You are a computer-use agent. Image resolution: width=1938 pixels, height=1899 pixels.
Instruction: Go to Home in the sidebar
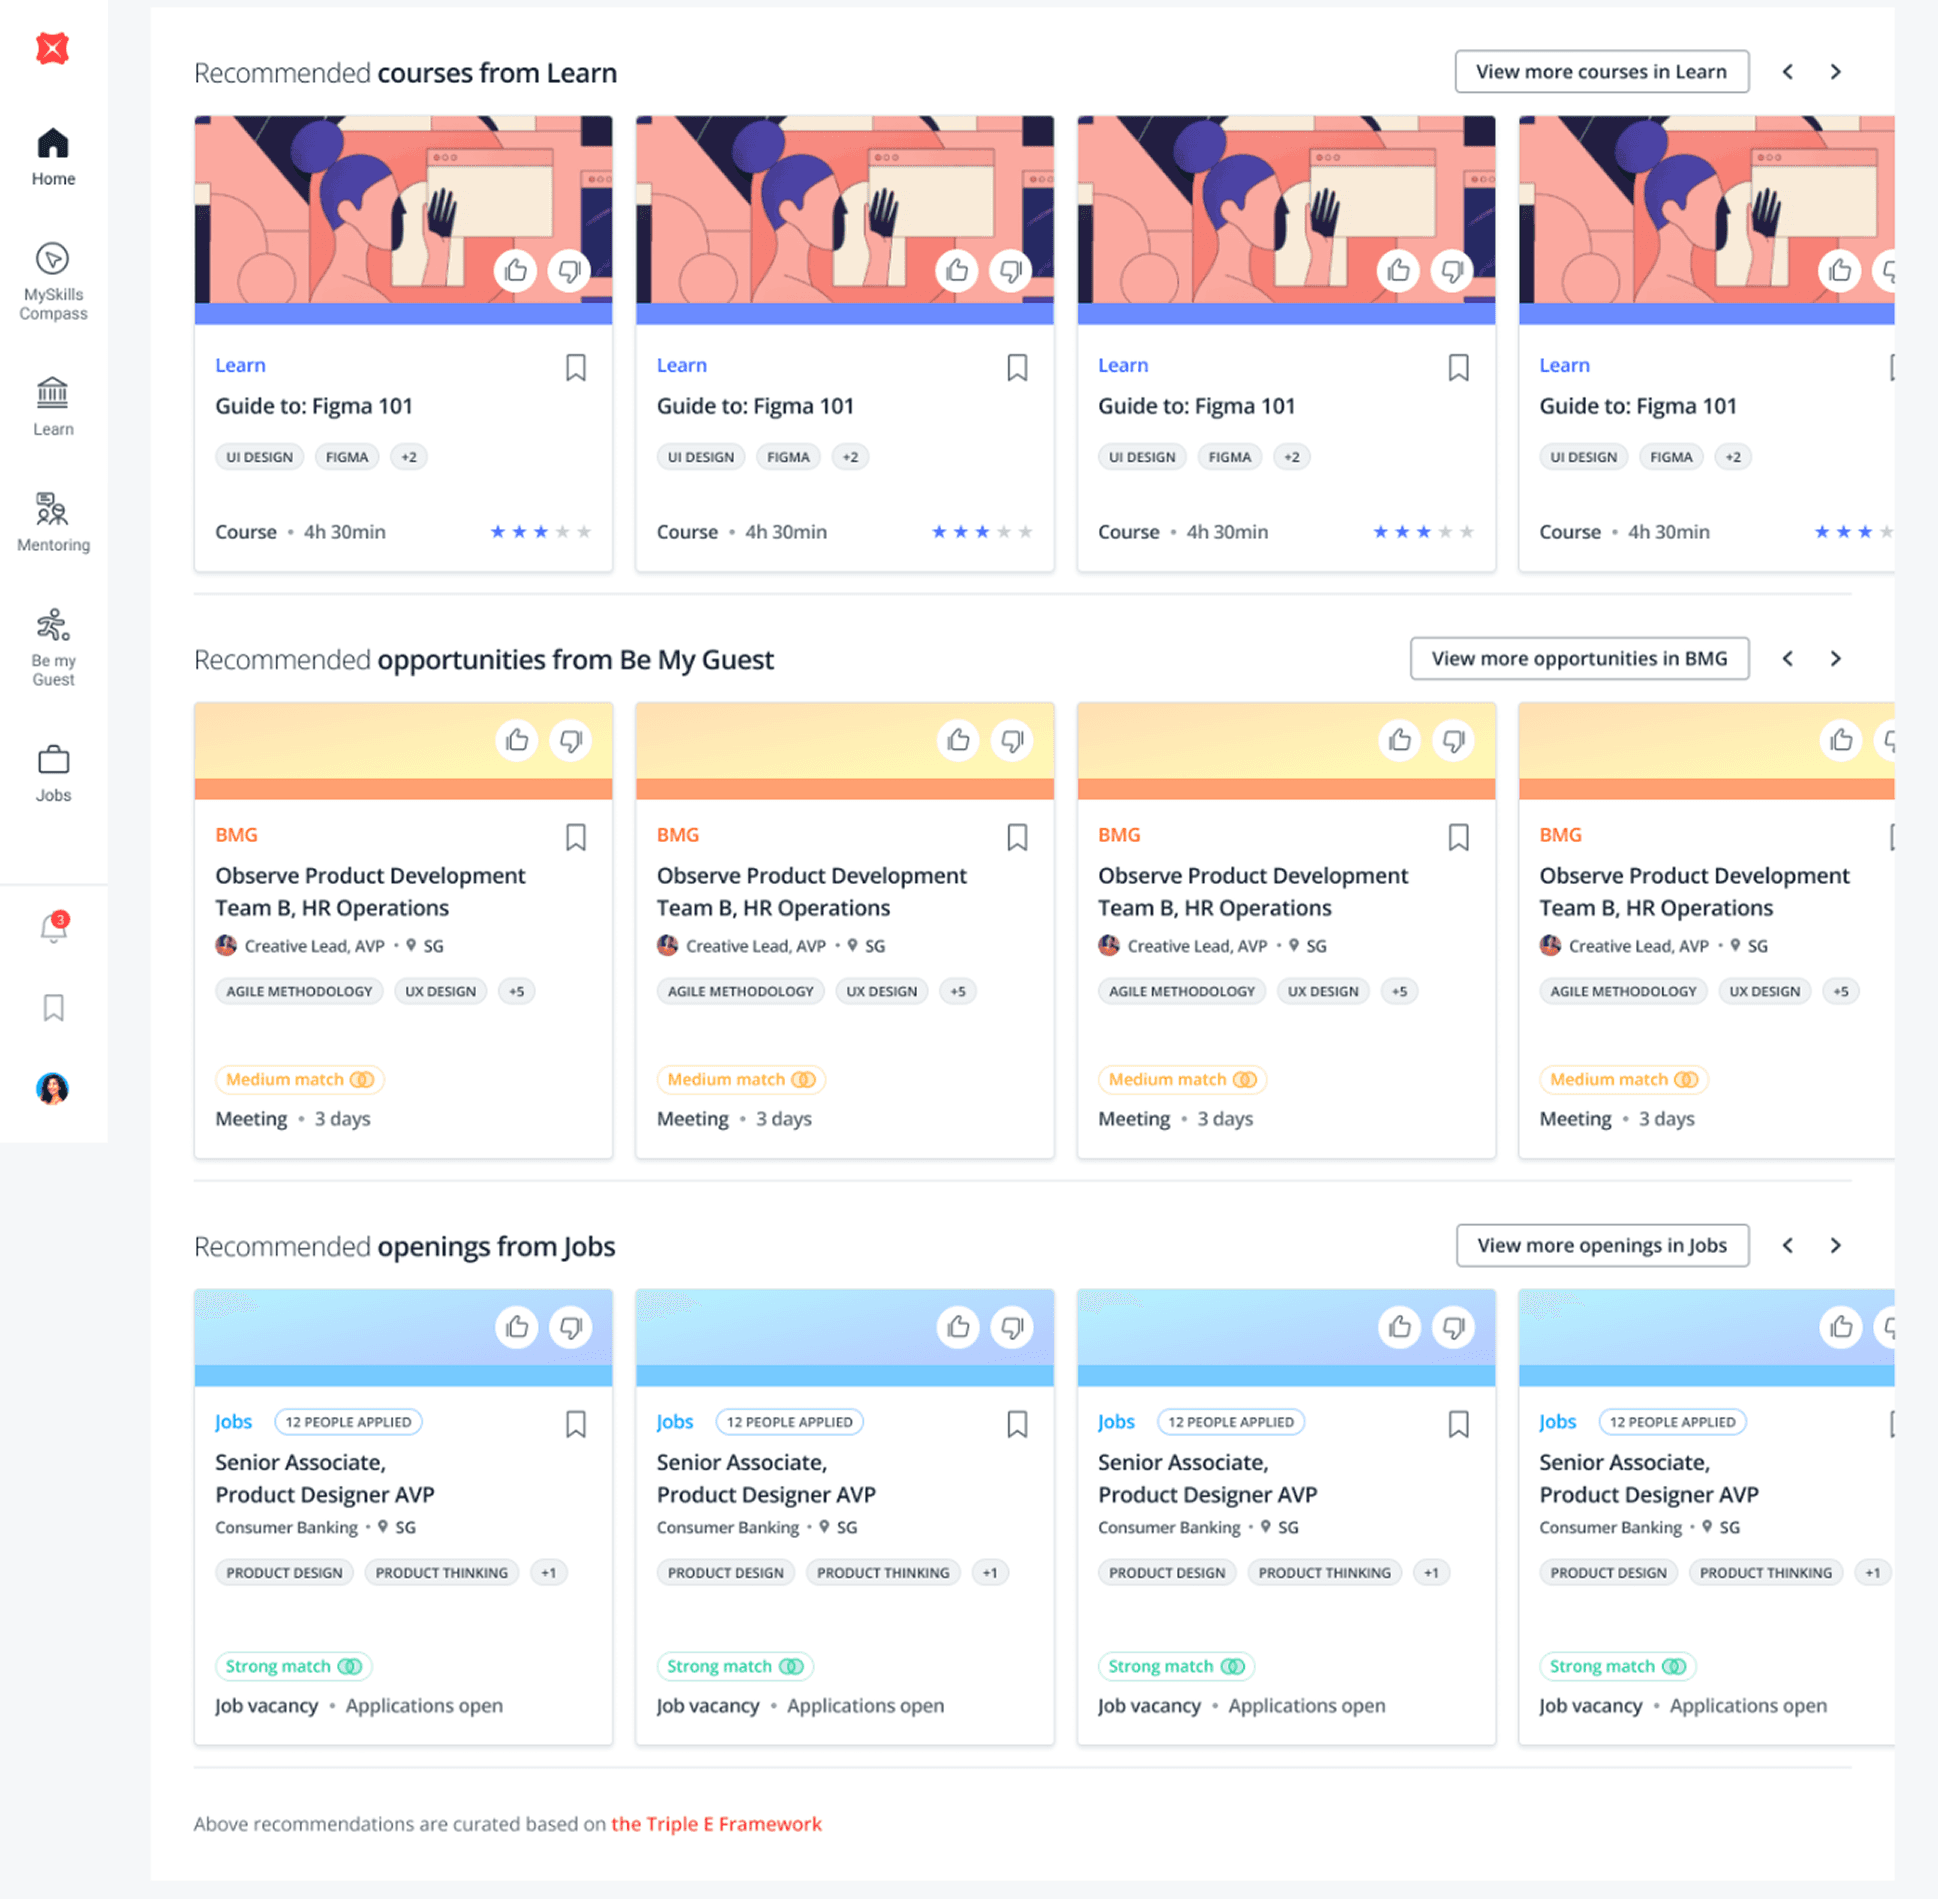click(53, 156)
